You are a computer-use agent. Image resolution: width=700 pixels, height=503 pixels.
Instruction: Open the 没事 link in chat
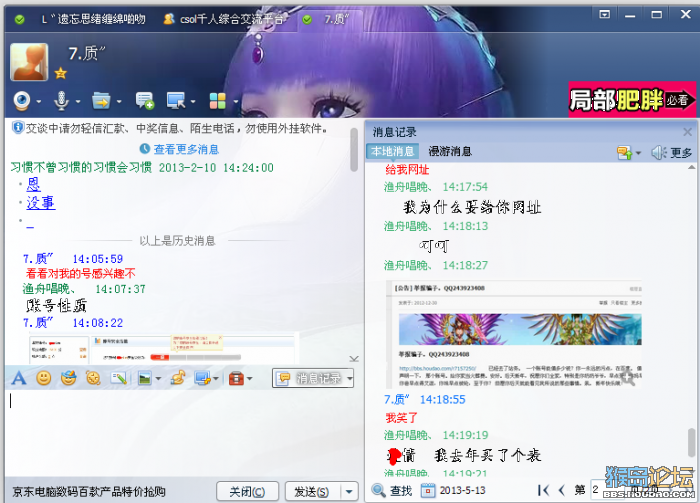(x=41, y=203)
